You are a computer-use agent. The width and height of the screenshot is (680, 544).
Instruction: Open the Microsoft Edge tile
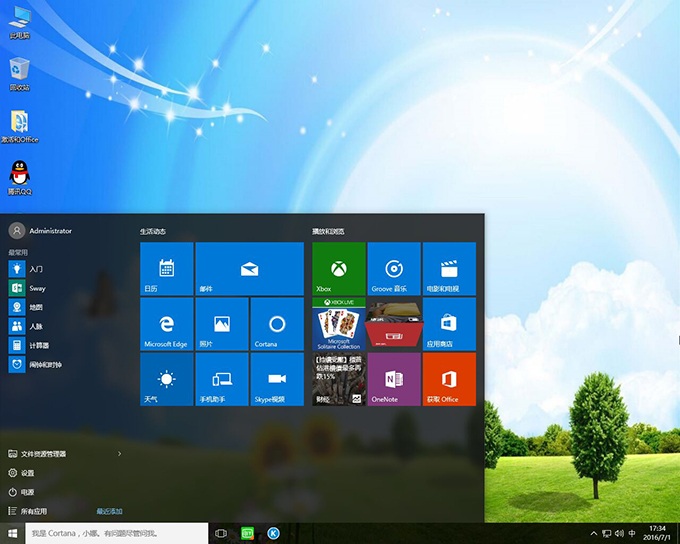166,323
